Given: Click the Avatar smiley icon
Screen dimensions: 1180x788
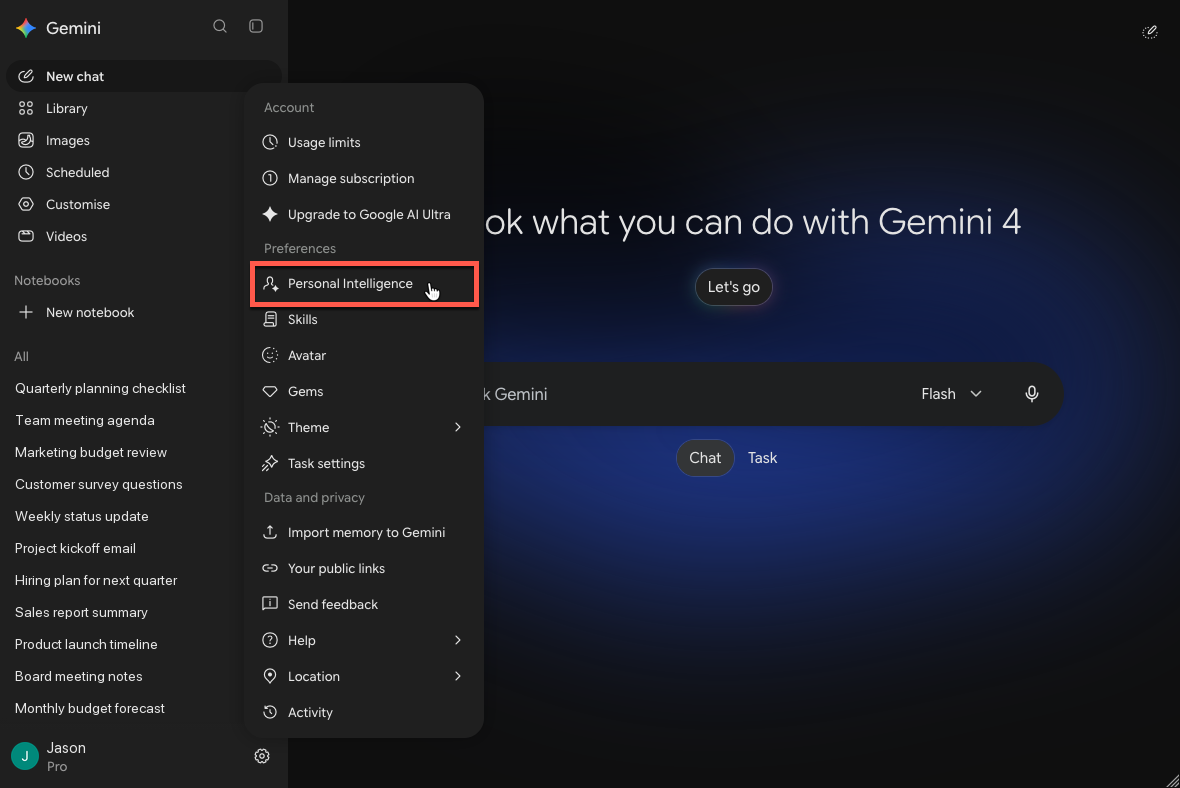Looking at the screenshot, I should pyautogui.click(x=270, y=355).
